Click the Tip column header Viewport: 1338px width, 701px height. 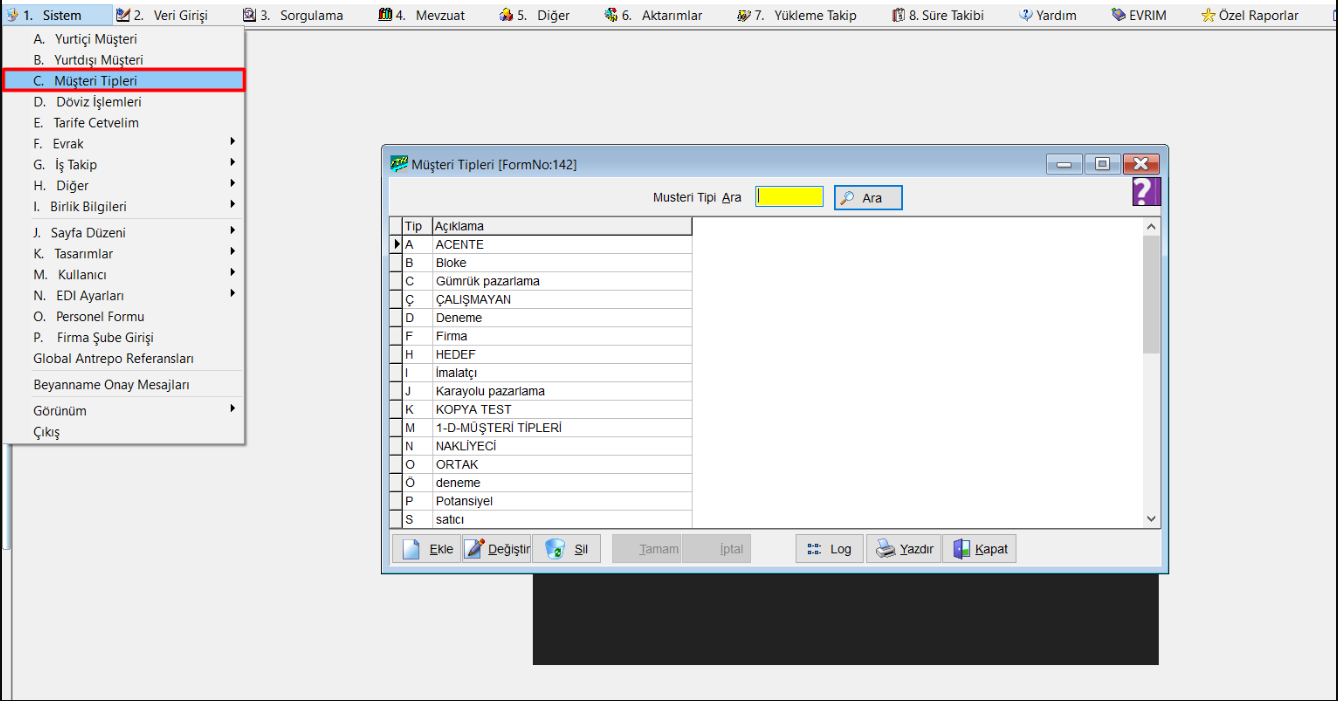click(417, 226)
